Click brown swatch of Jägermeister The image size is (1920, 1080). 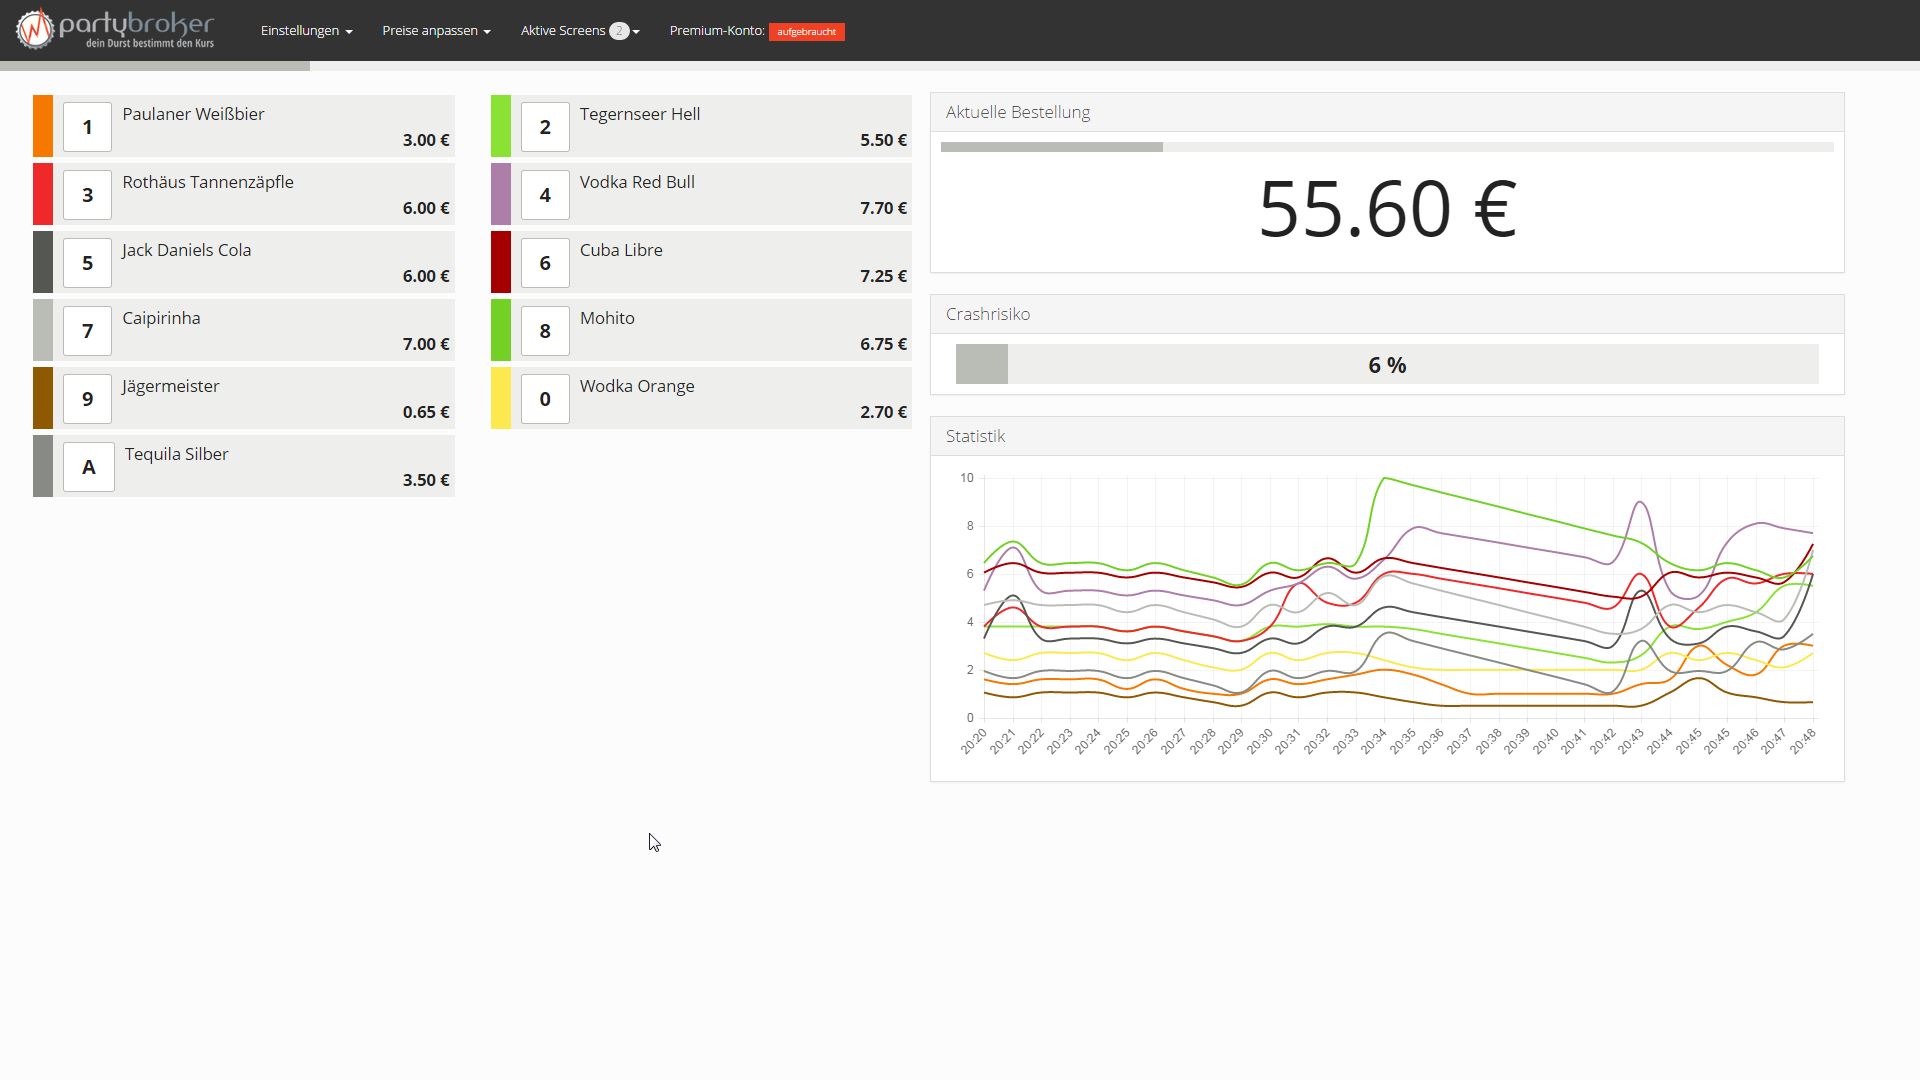pyautogui.click(x=43, y=398)
